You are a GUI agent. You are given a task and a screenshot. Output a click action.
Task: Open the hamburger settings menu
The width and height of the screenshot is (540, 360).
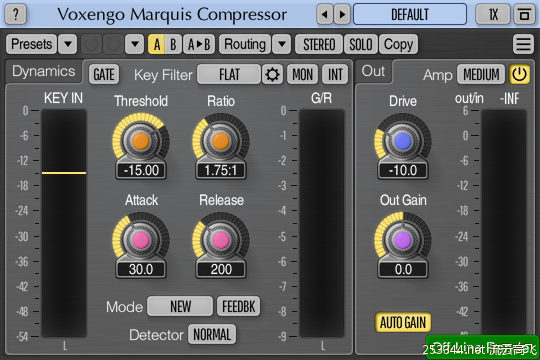(x=523, y=44)
